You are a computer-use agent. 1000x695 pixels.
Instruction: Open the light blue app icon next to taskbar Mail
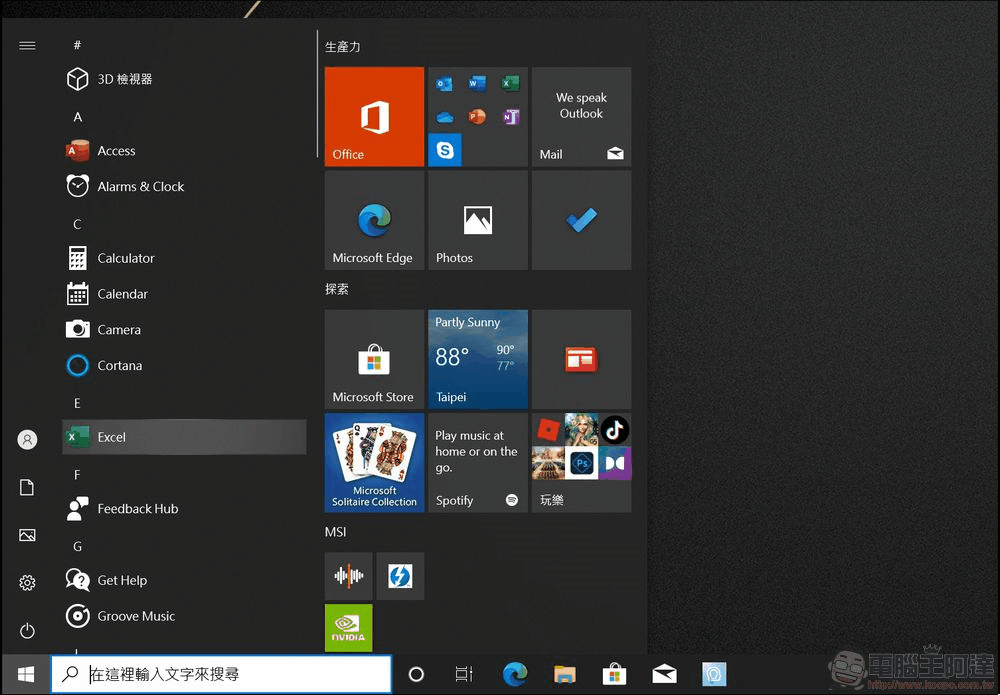pyautogui.click(x=714, y=674)
